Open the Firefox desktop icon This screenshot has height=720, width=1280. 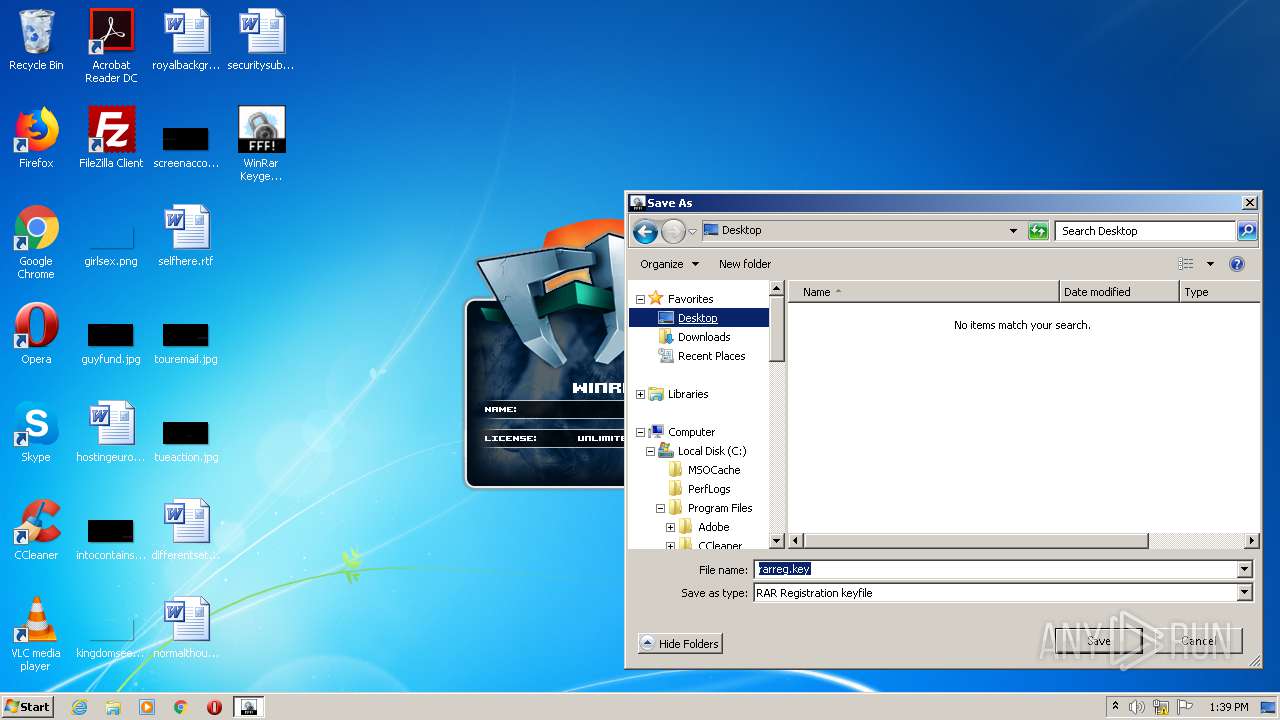36,138
